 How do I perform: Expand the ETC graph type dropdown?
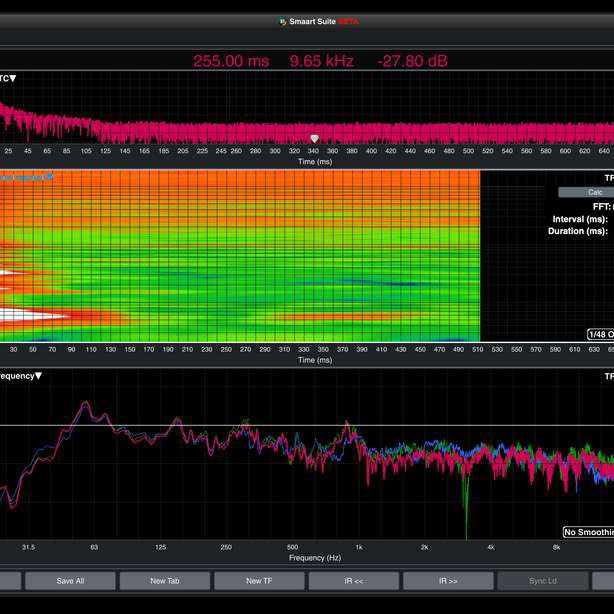[12, 78]
